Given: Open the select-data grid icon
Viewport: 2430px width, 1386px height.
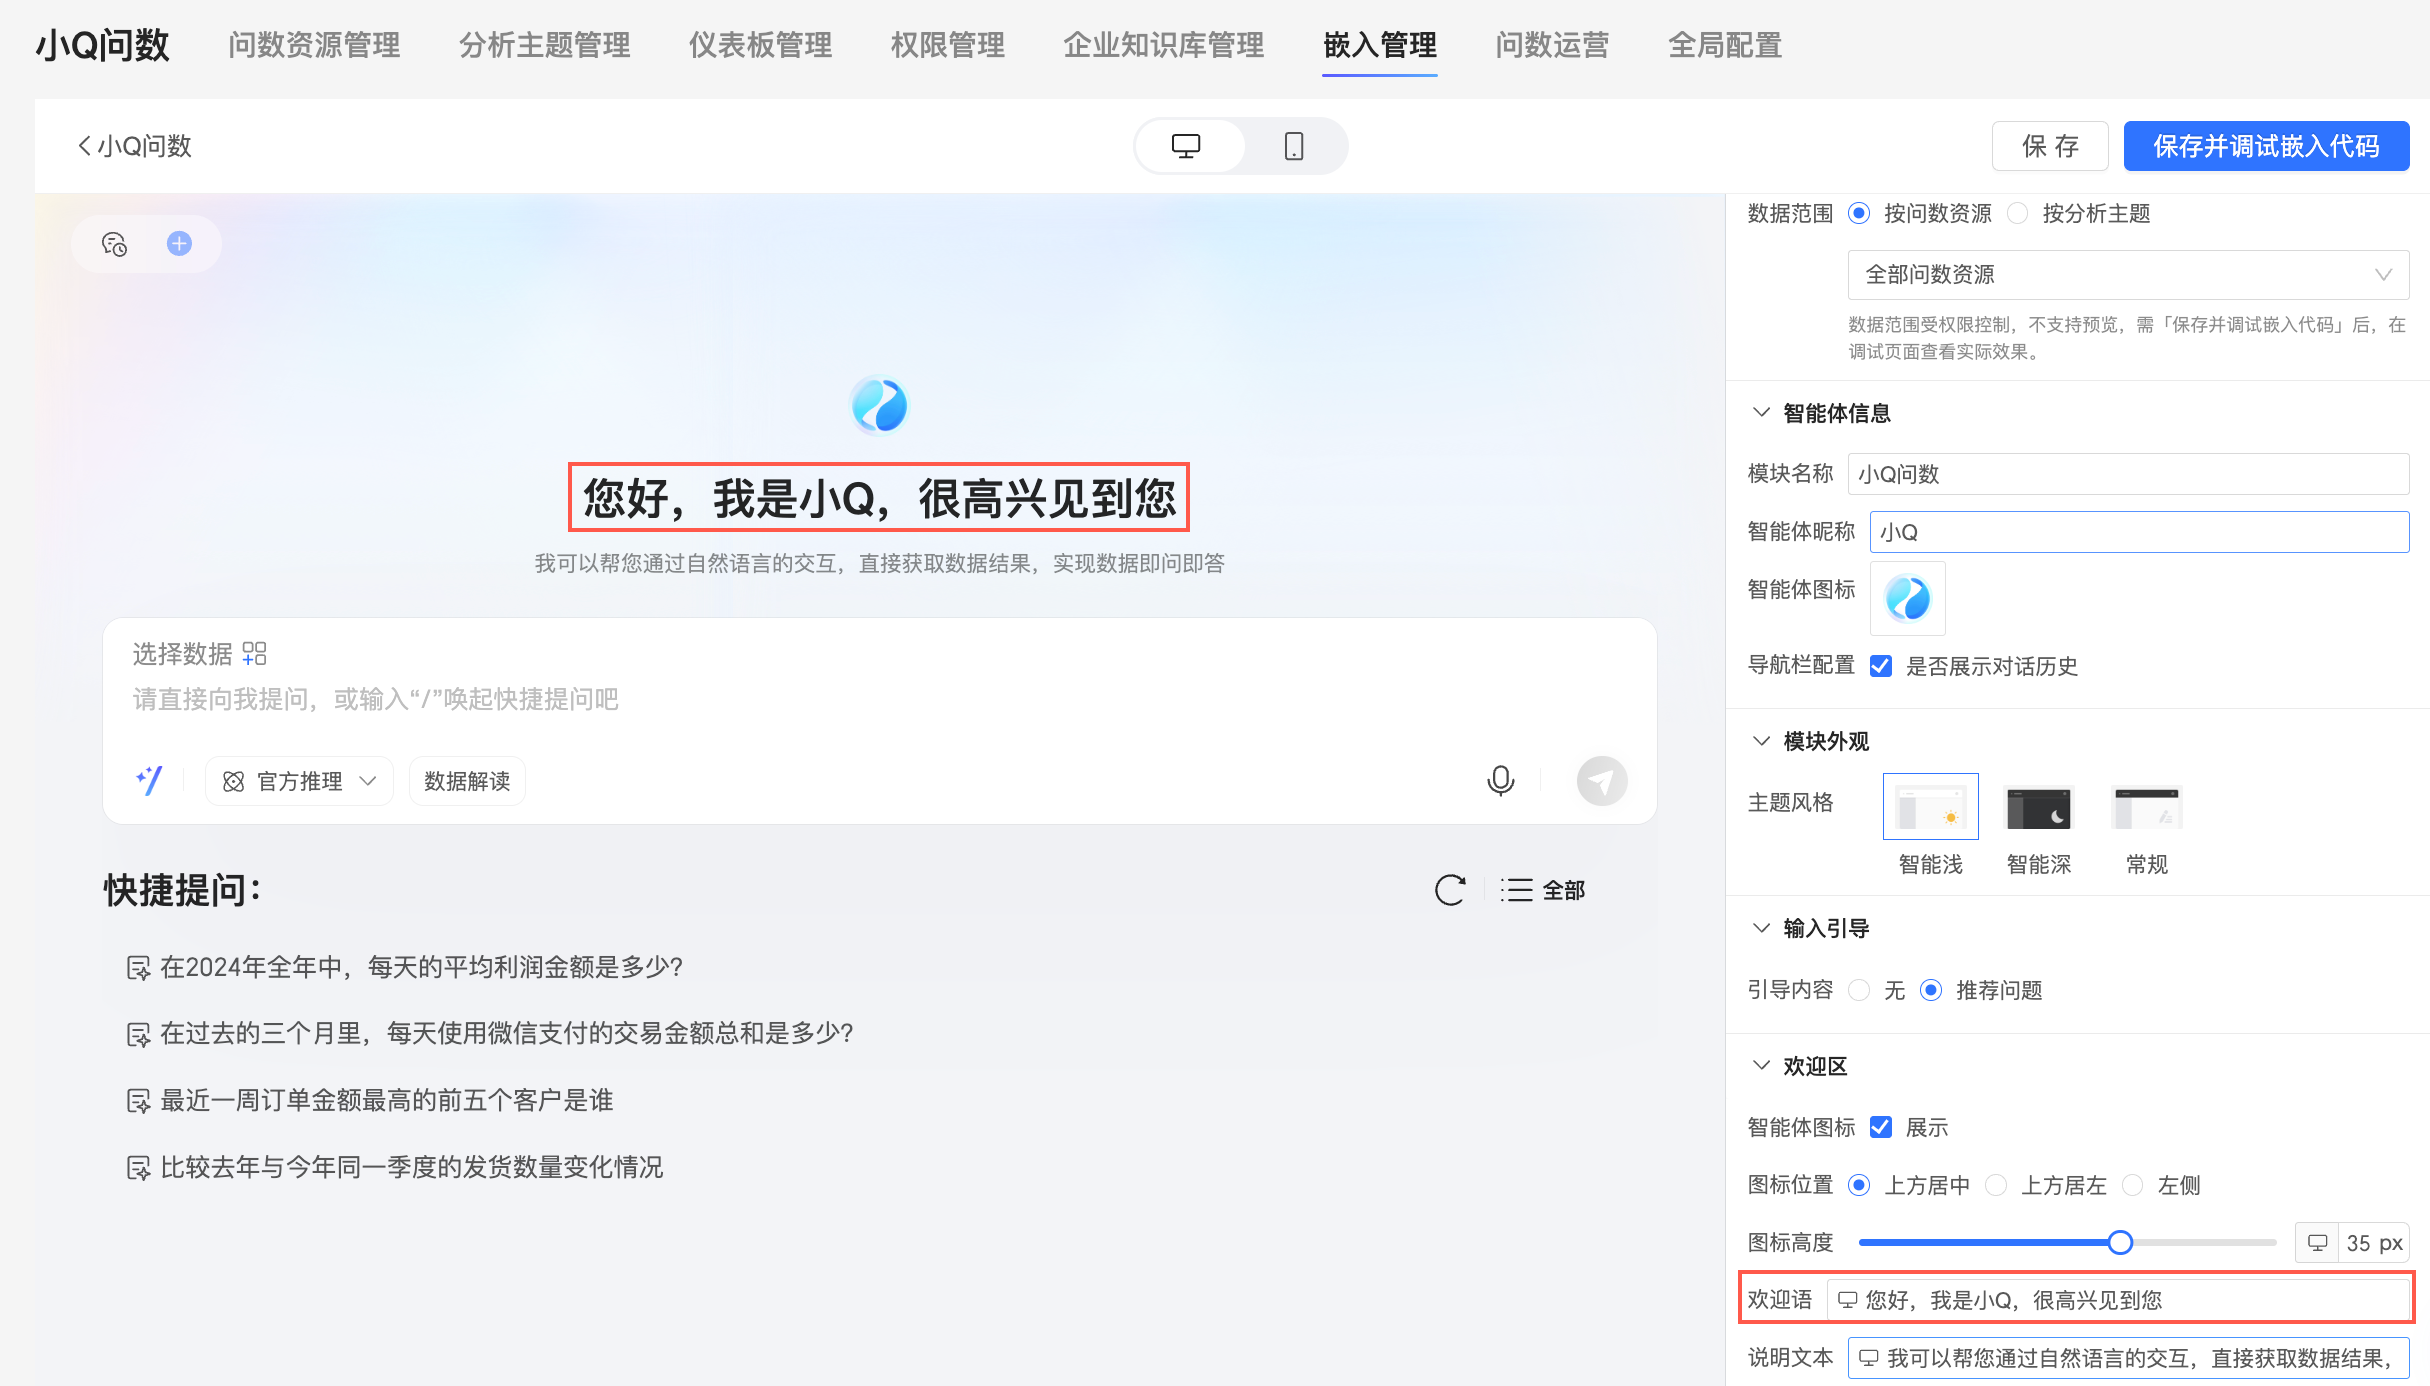Looking at the screenshot, I should point(255,654).
